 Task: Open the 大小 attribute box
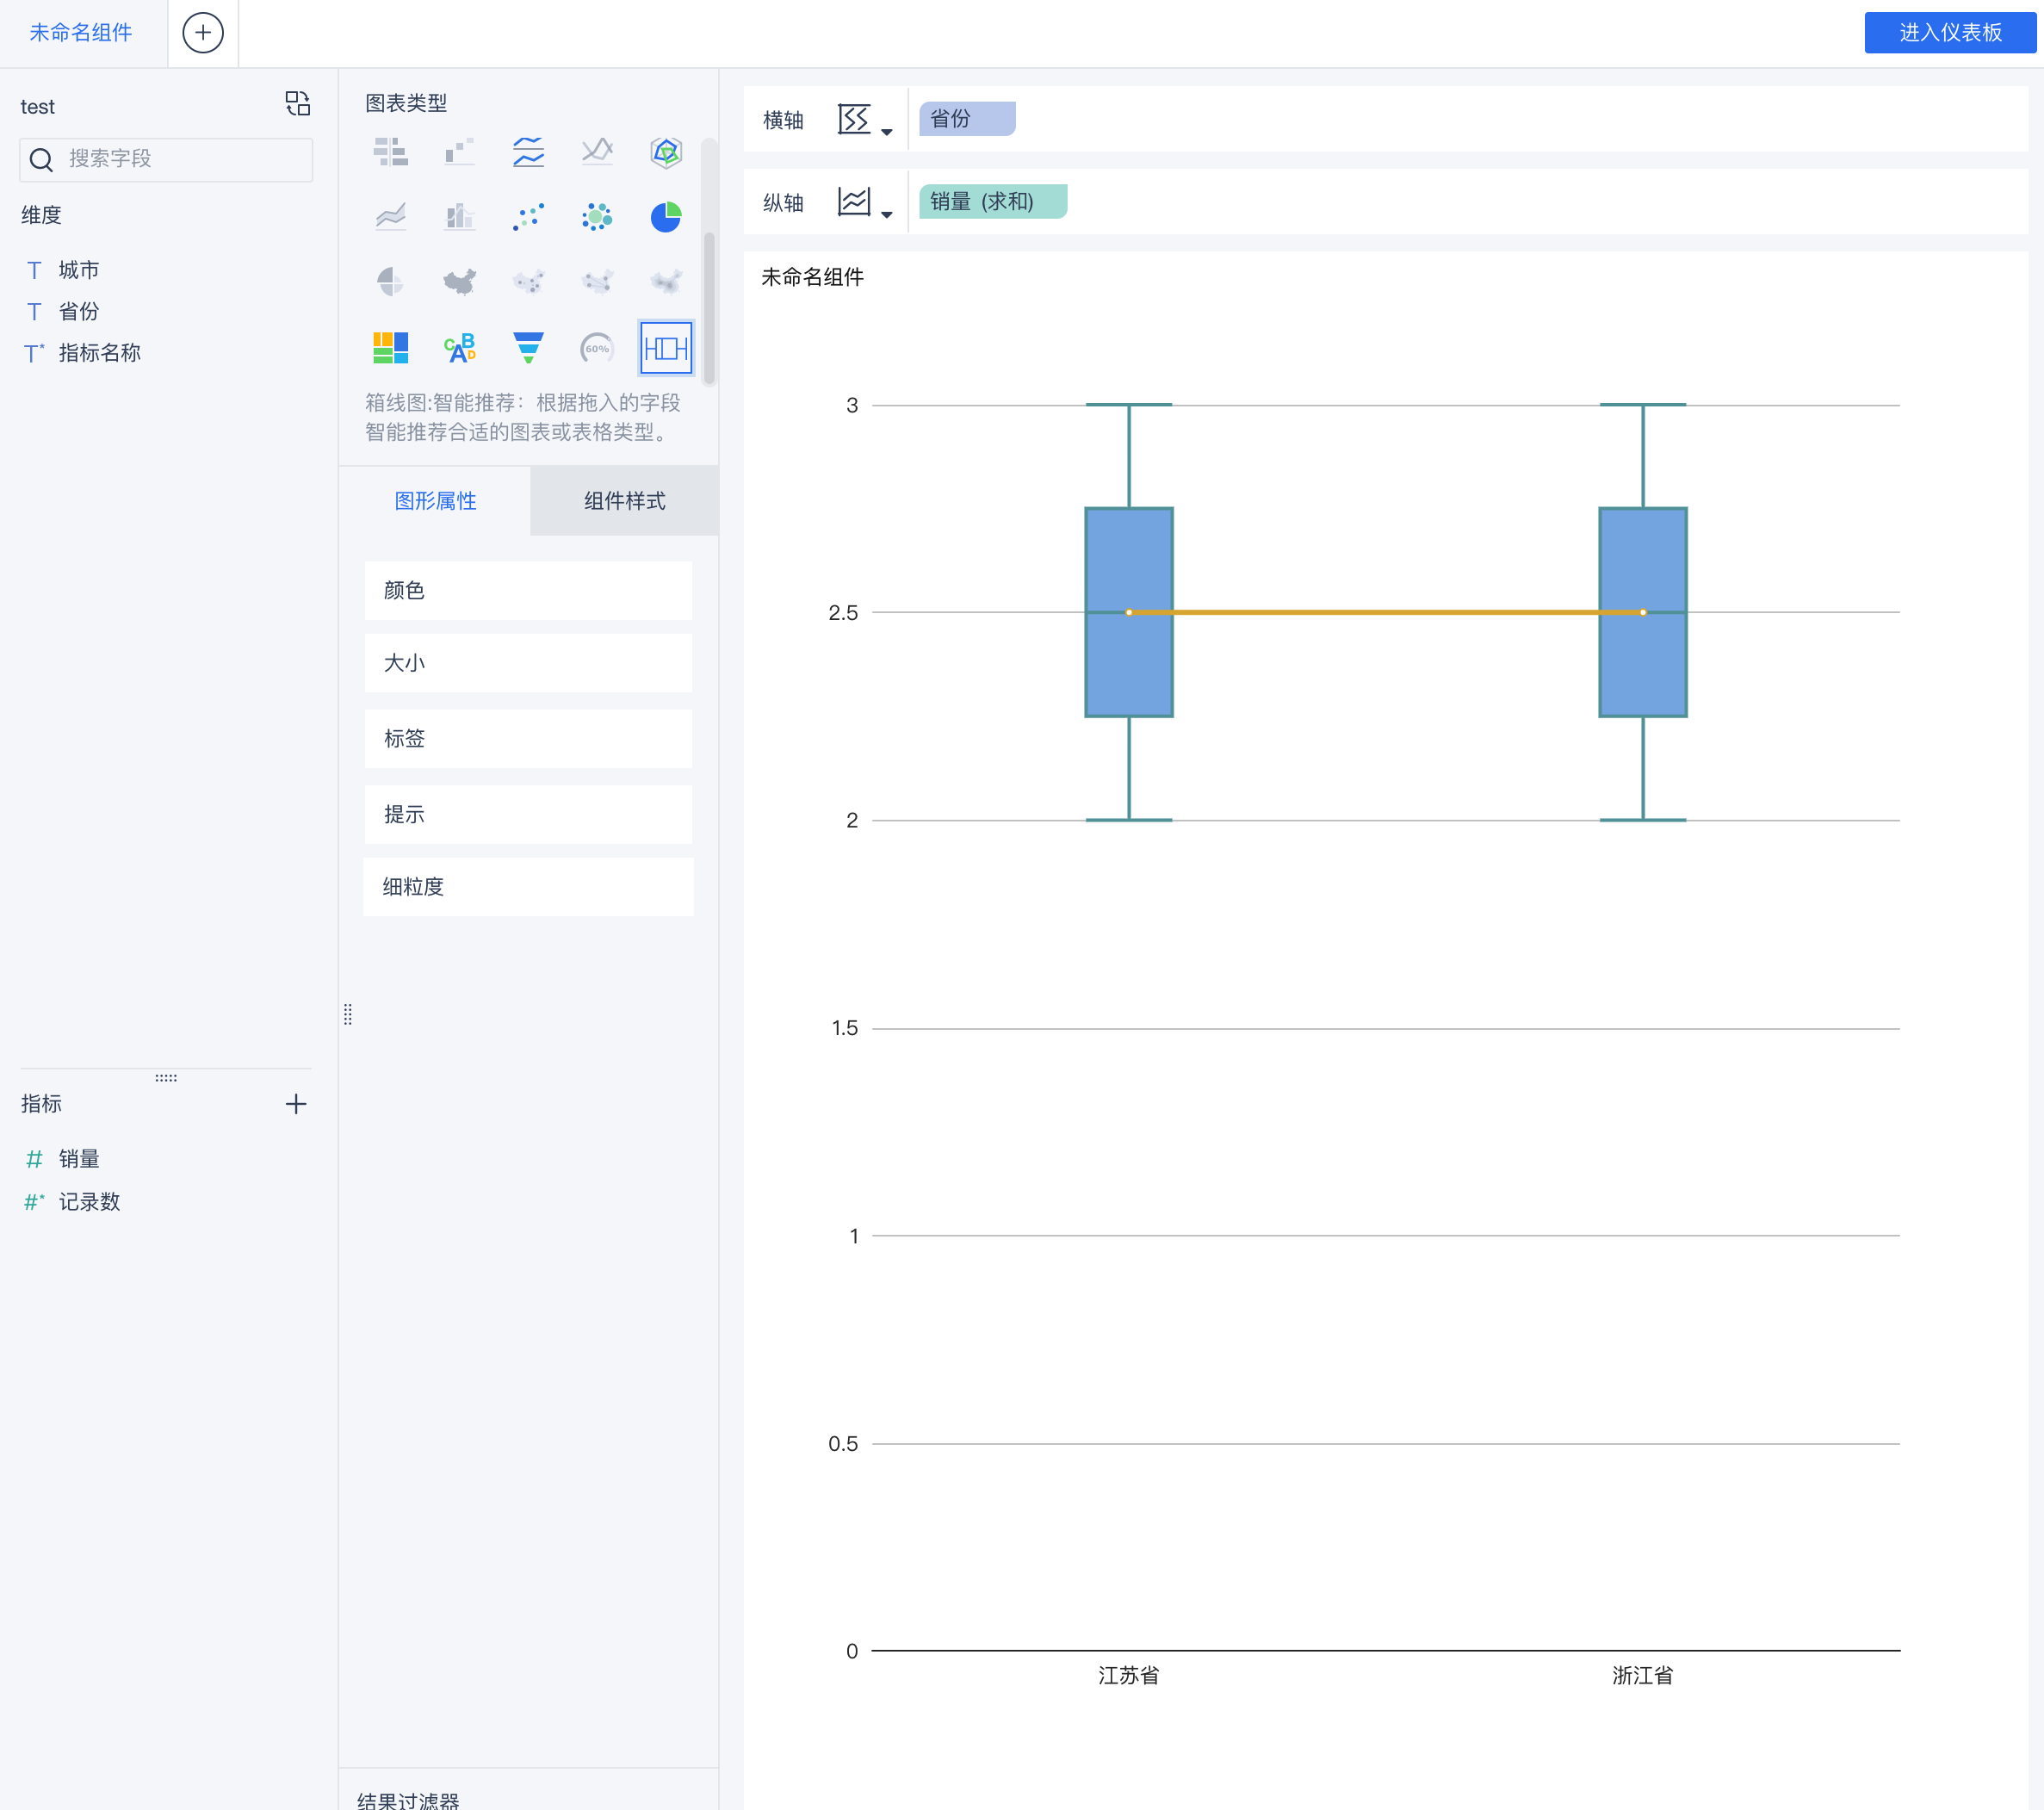(528, 663)
